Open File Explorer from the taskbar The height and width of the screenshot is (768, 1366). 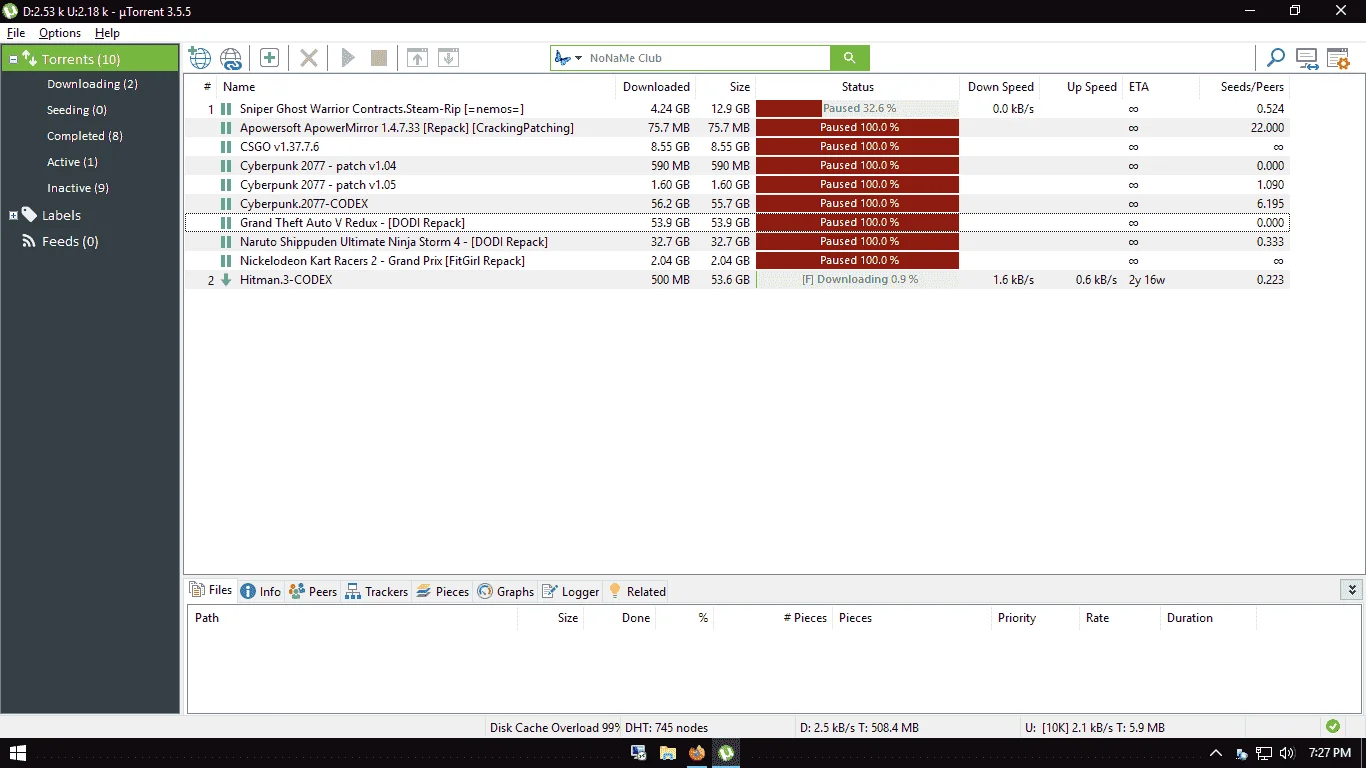coord(667,753)
